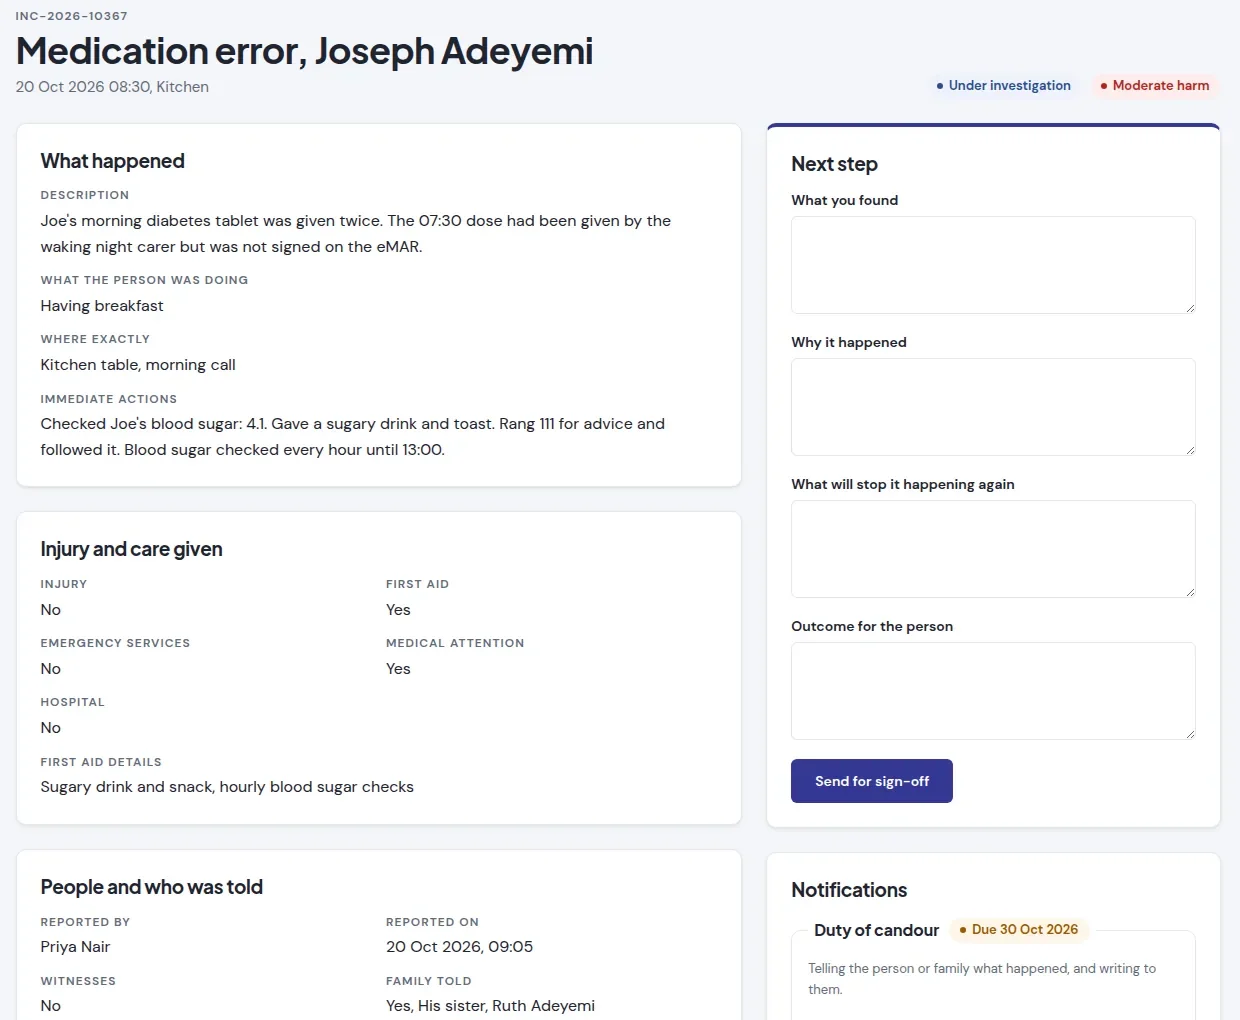This screenshot has width=1240, height=1020.
Task: Click the 'Moderate harm' badge
Action: (1155, 86)
